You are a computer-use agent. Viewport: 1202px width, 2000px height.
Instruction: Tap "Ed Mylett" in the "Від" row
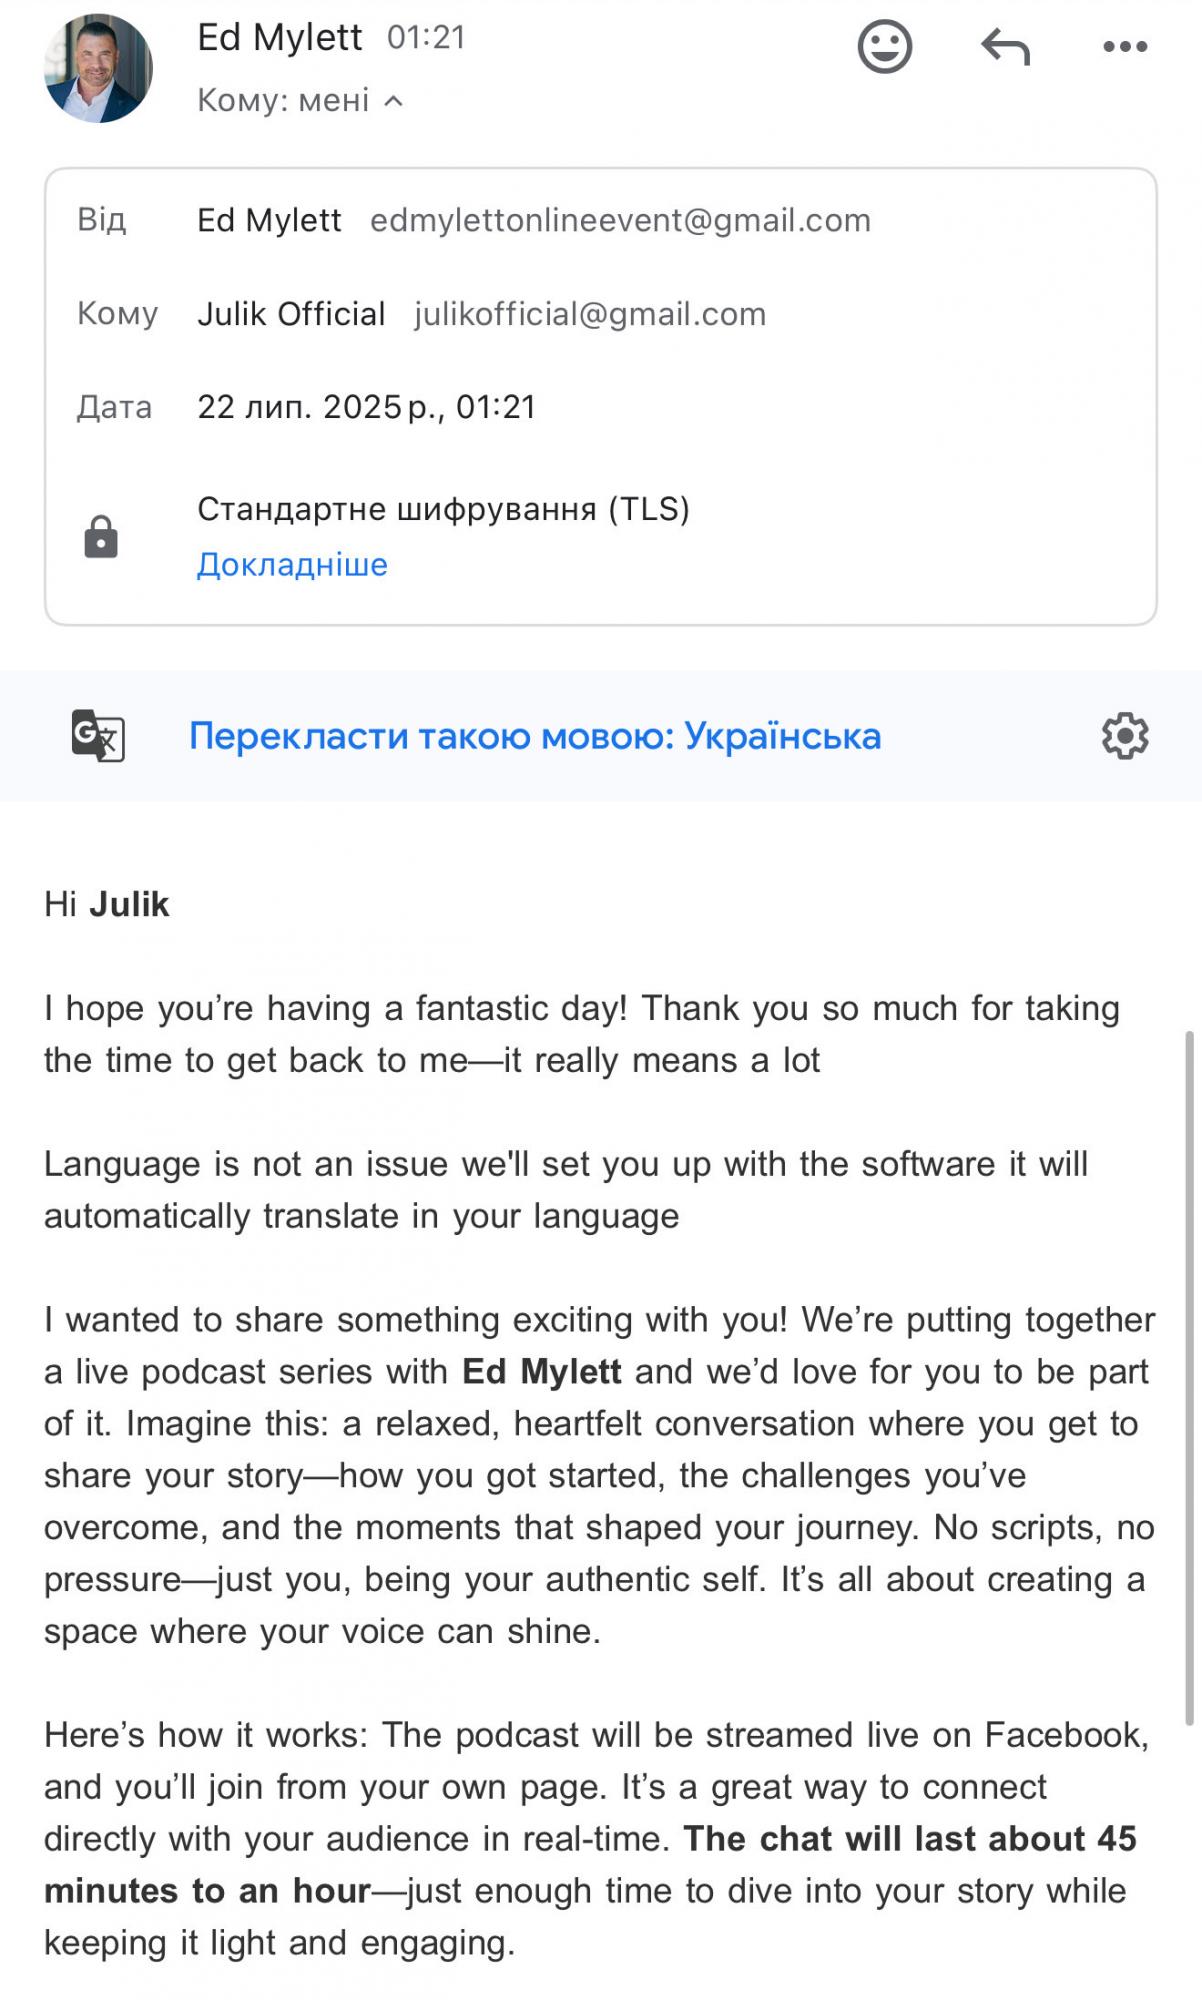coord(269,220)
